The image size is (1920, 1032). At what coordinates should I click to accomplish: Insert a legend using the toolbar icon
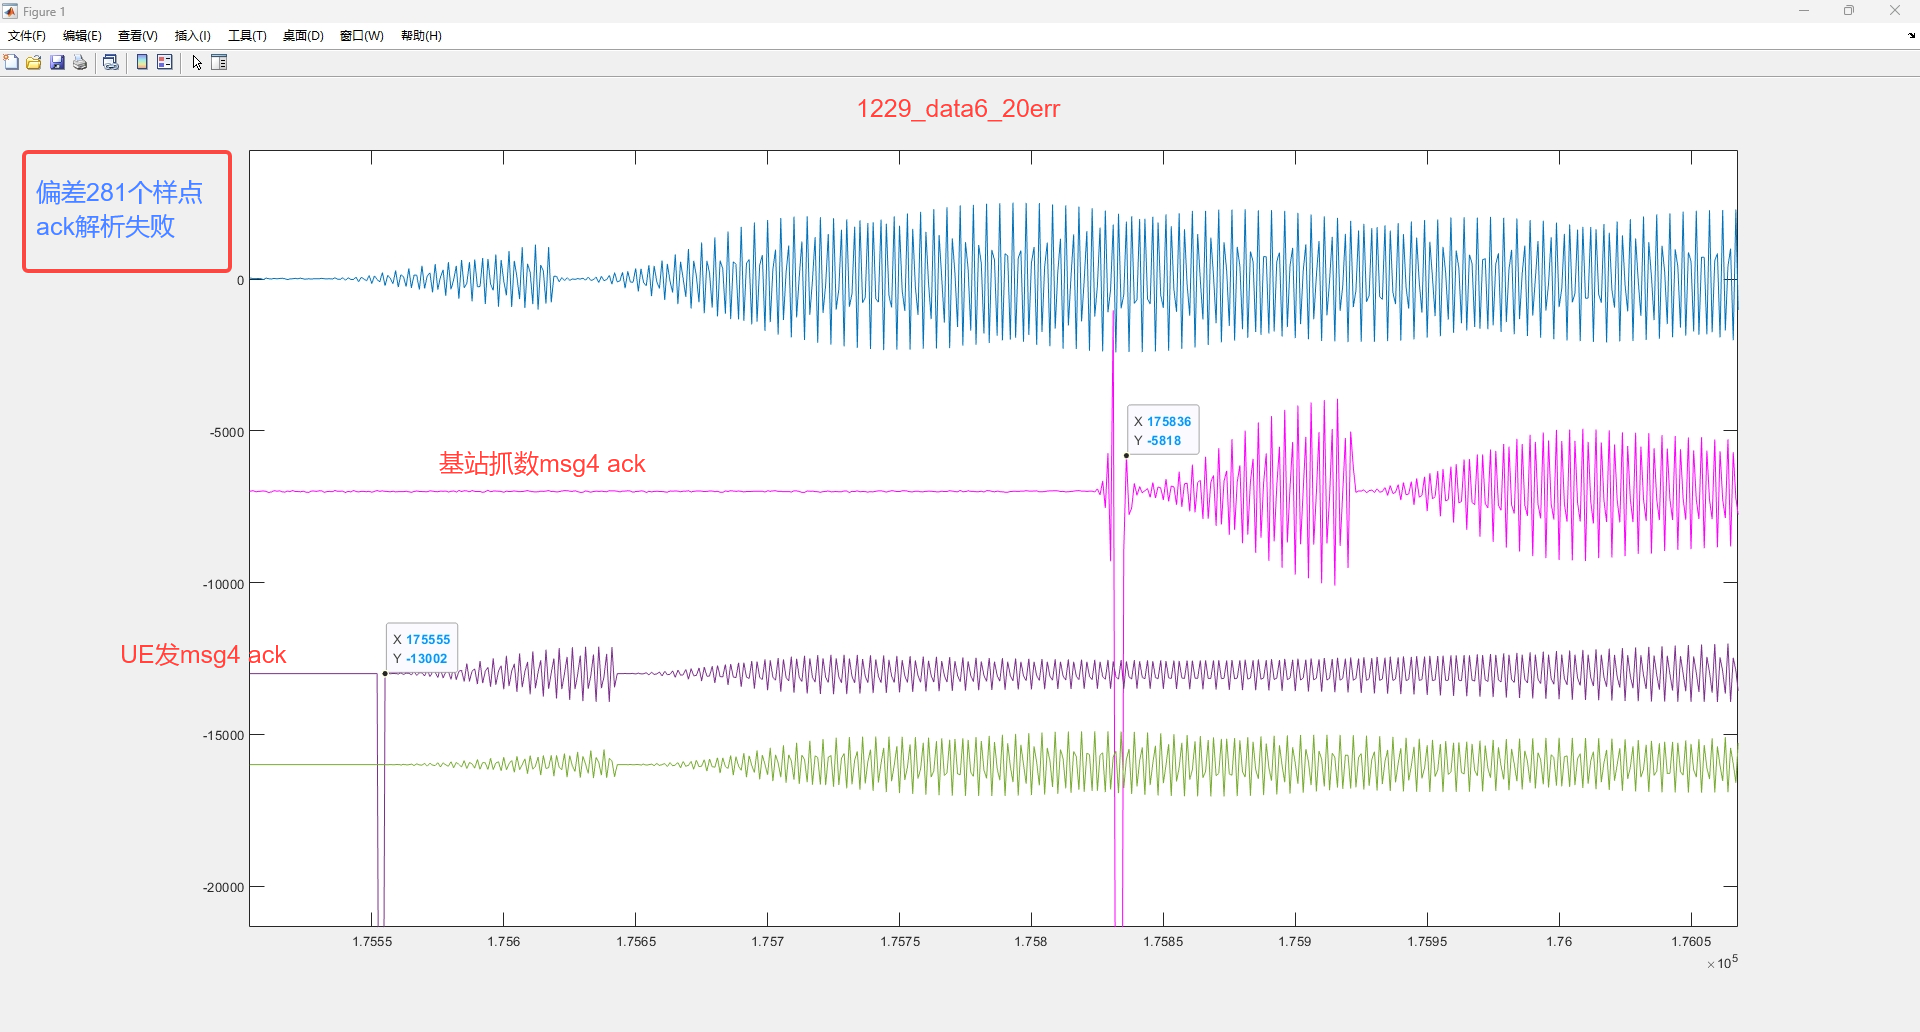tap(165, 63)
